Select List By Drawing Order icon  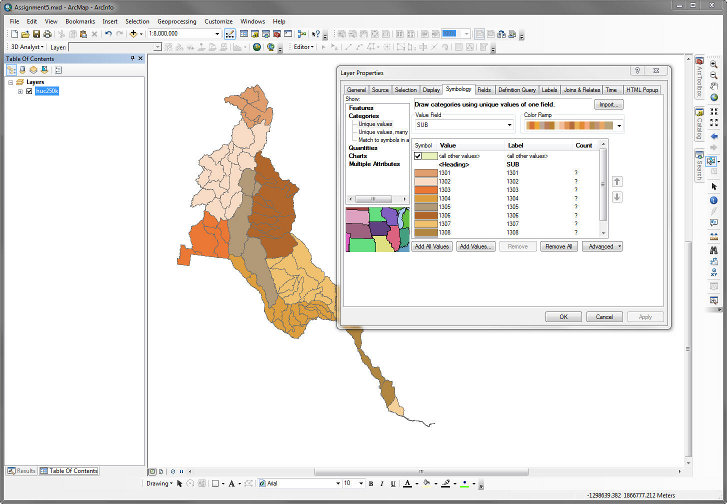coord(11,70)
